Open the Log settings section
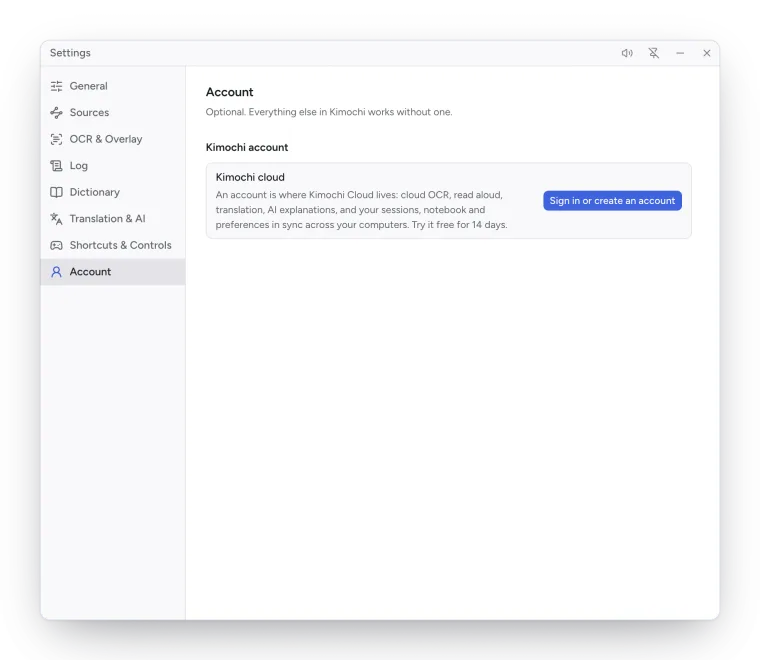This screenshot has width=760, height=660. coord(113,166)
